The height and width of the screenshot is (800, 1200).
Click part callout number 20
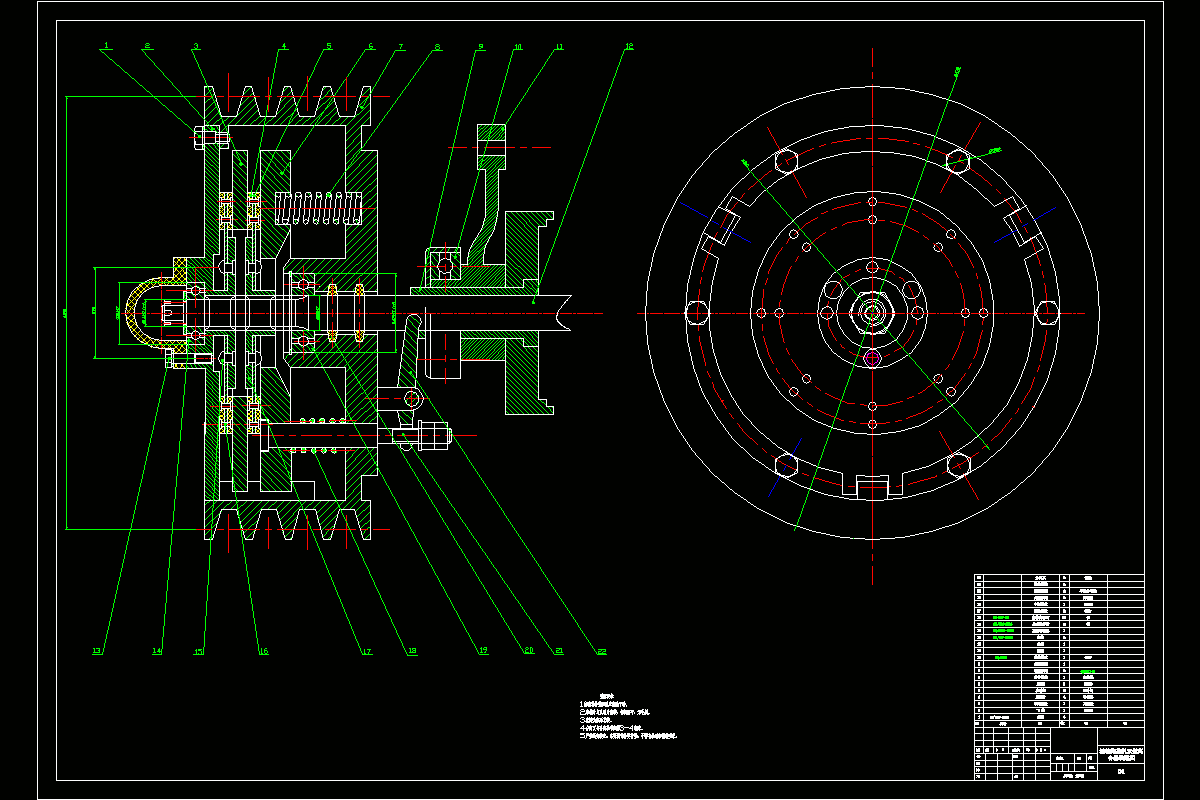529,651
